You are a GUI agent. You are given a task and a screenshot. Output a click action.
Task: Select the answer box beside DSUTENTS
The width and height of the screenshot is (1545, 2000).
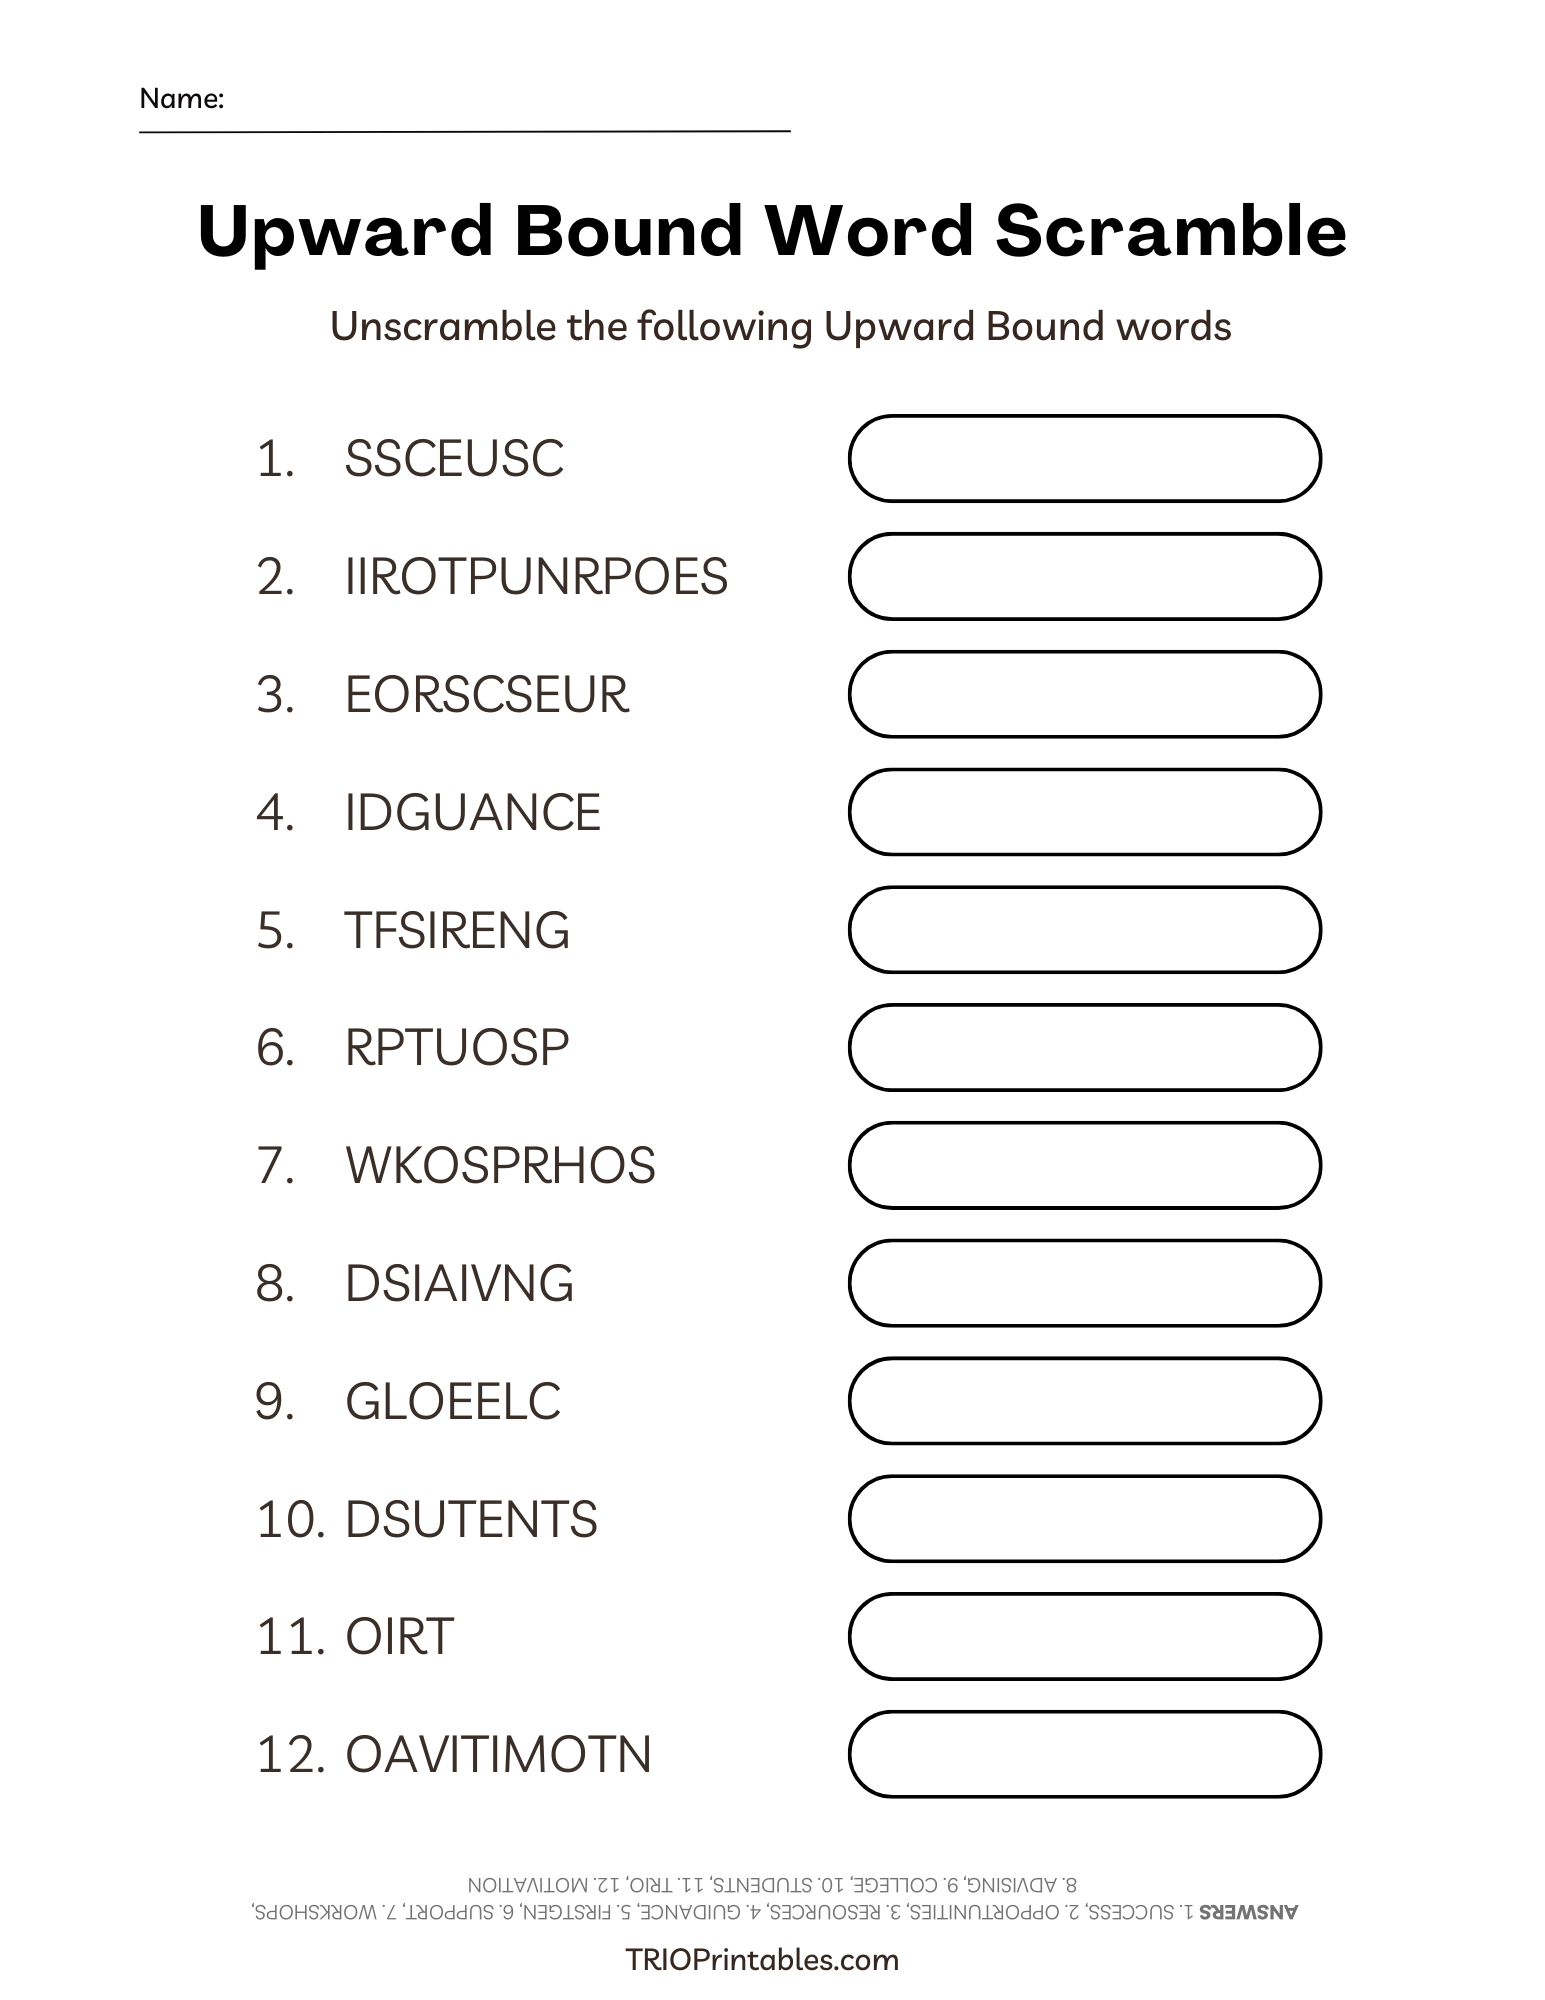[1084, 1519]
